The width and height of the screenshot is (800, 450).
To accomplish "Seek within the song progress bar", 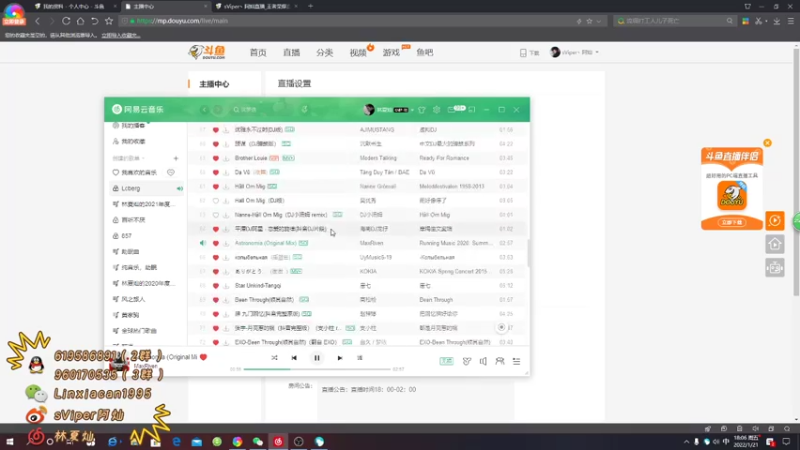I will [x=316, y=369].
